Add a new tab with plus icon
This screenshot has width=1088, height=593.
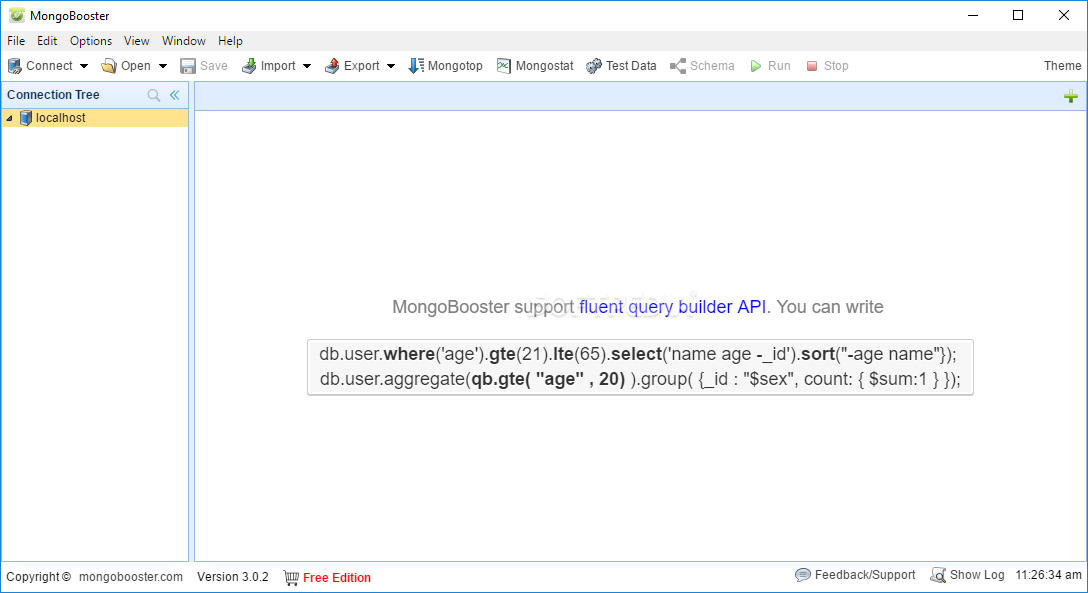pos(1071,96)
